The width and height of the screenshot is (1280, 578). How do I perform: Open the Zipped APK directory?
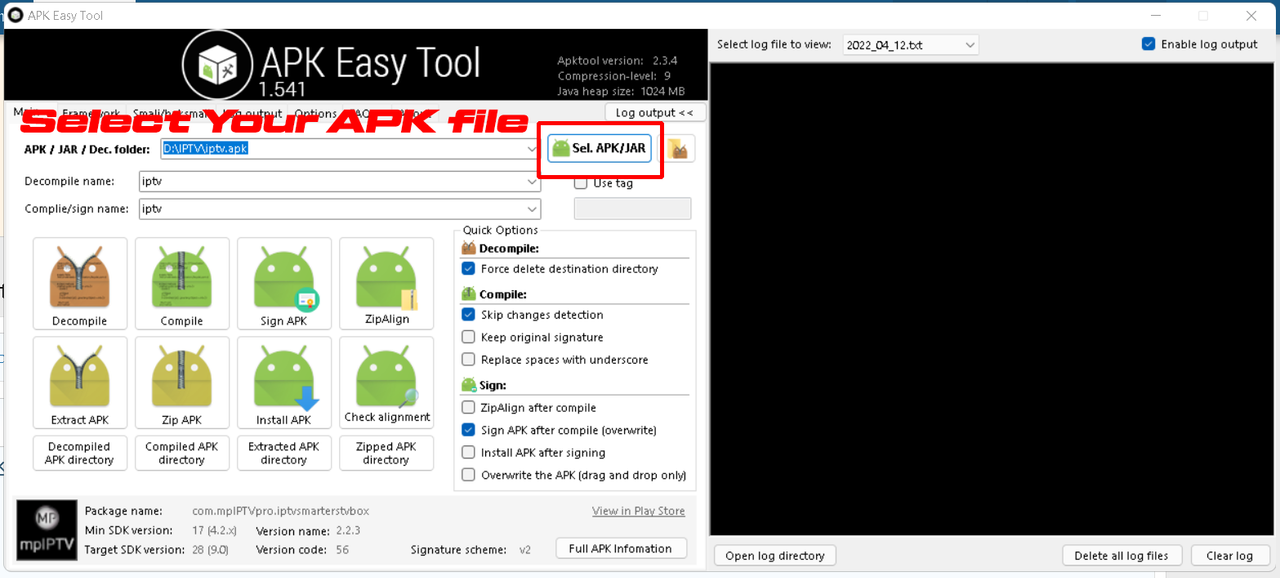pos(386,453)
